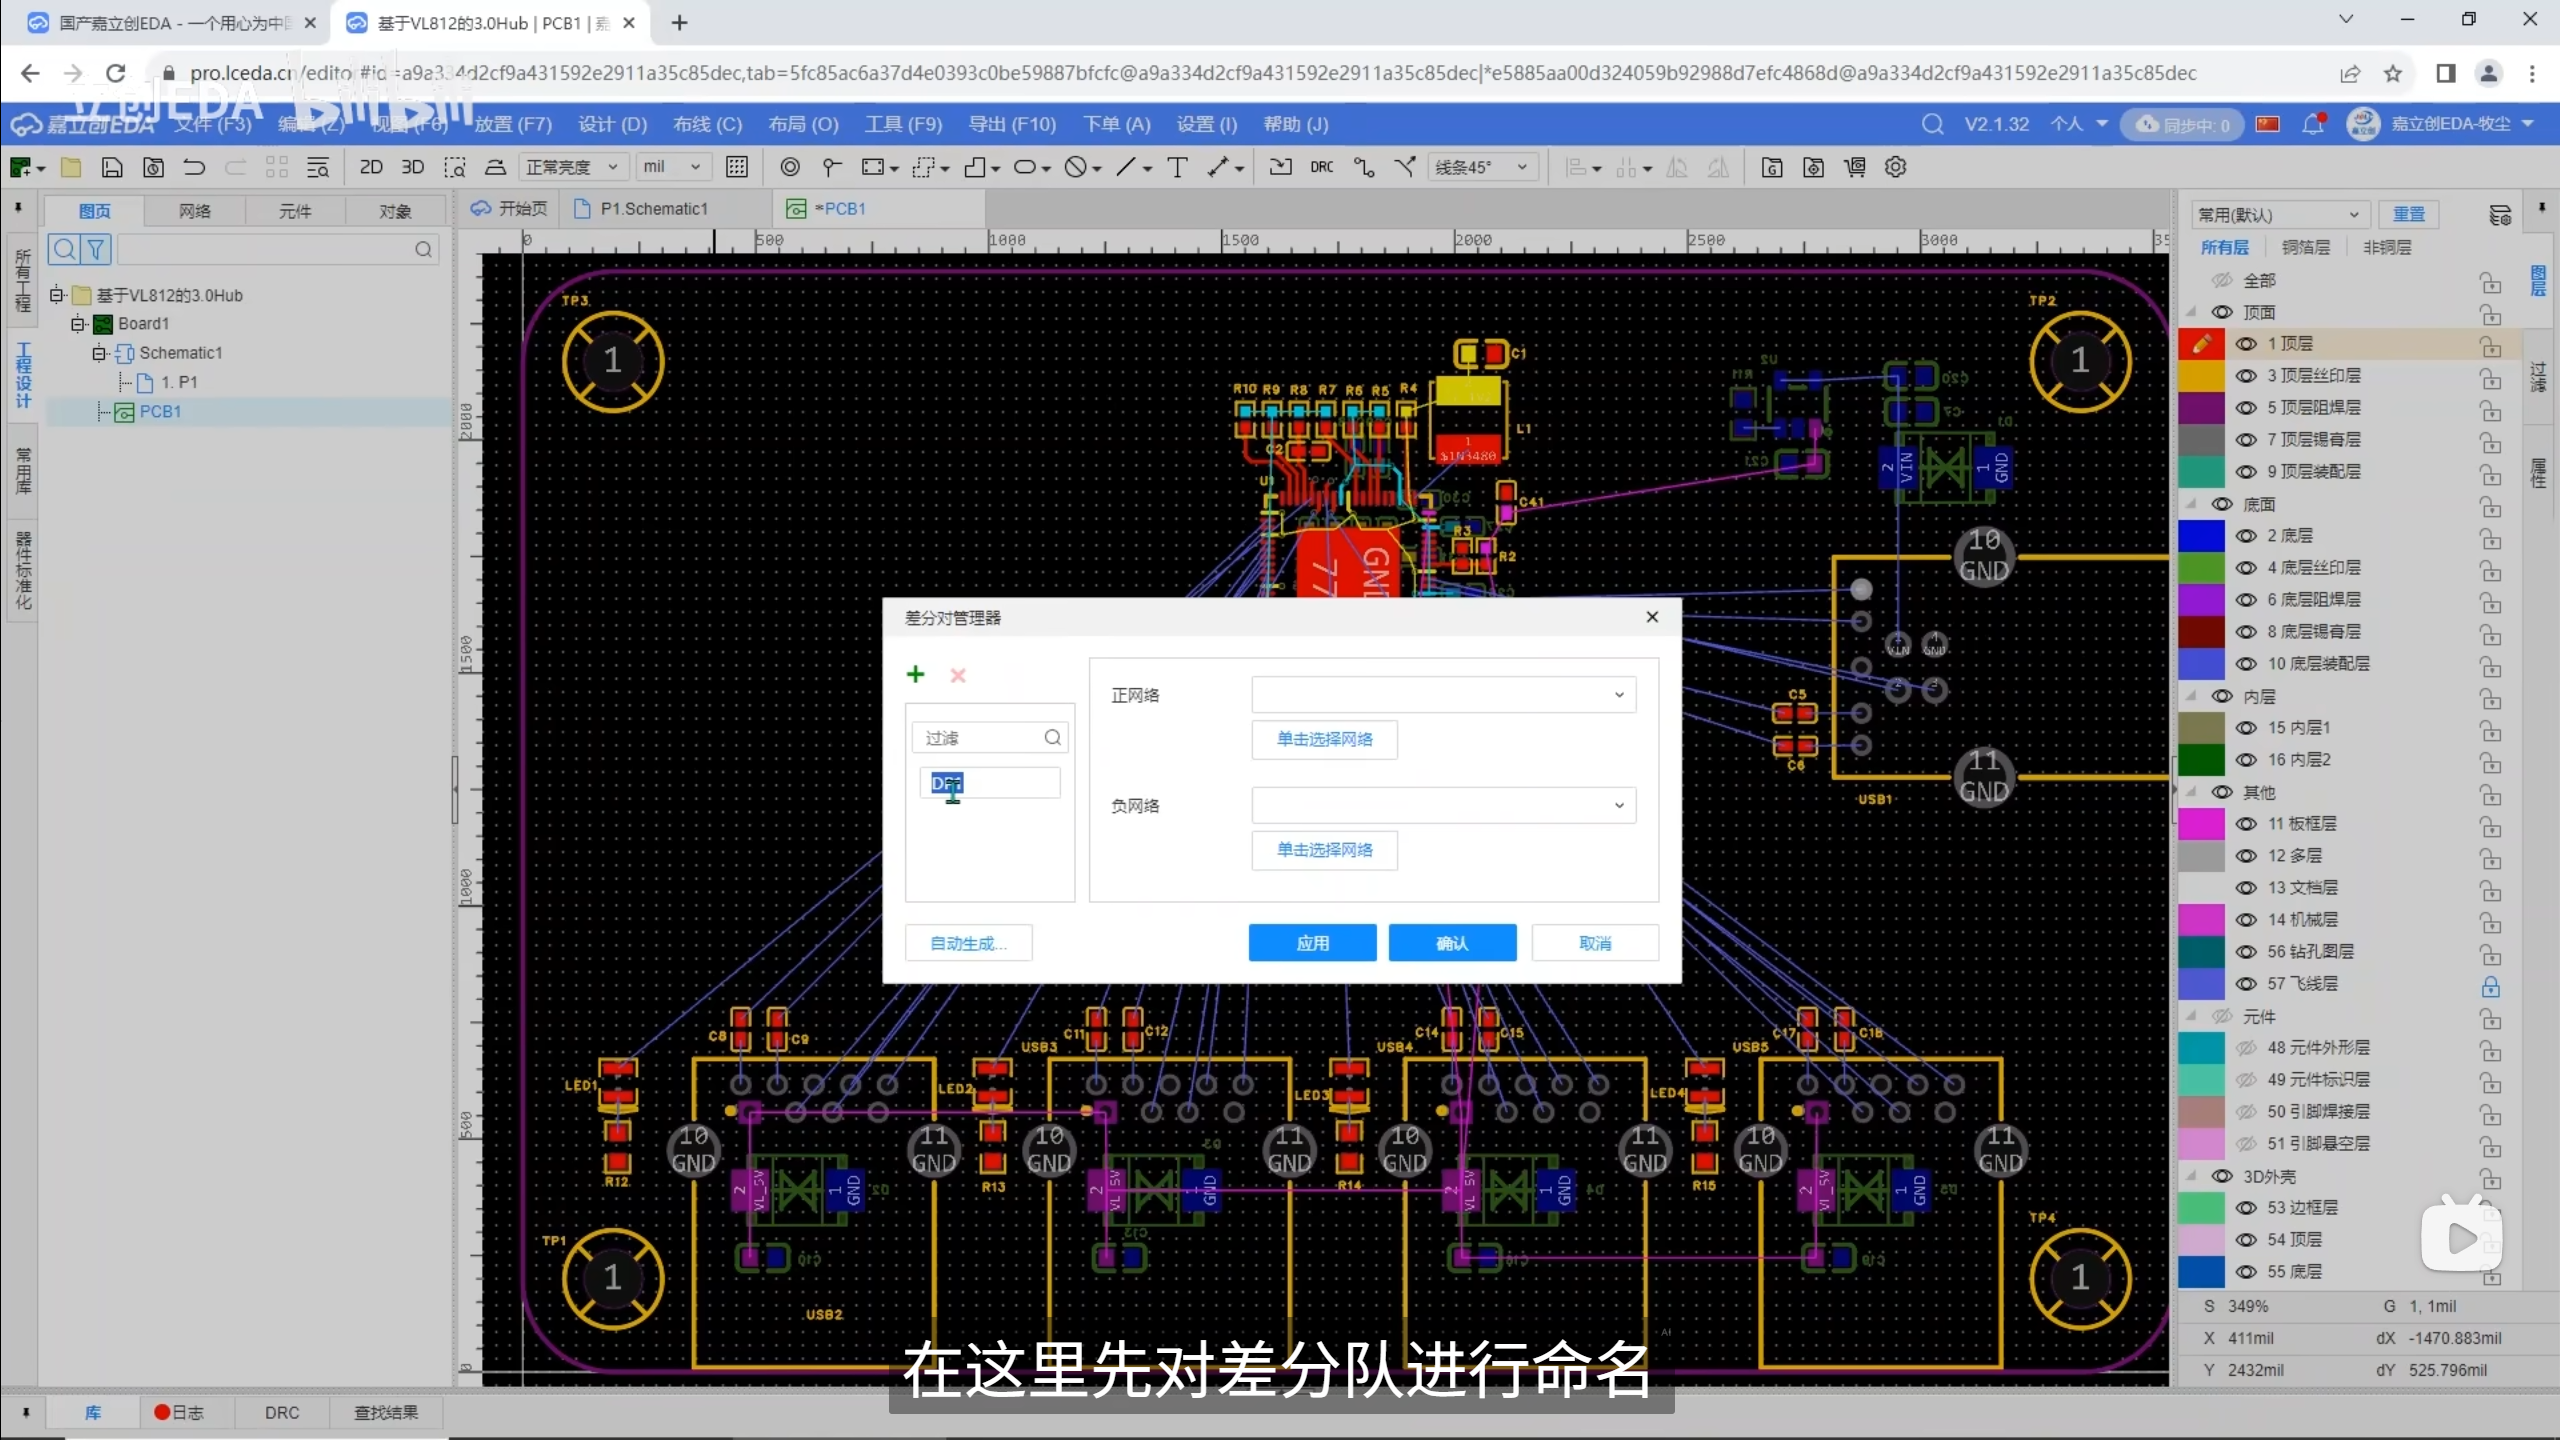Click the blue 2 底层 color swatch

pos(2201,536)
